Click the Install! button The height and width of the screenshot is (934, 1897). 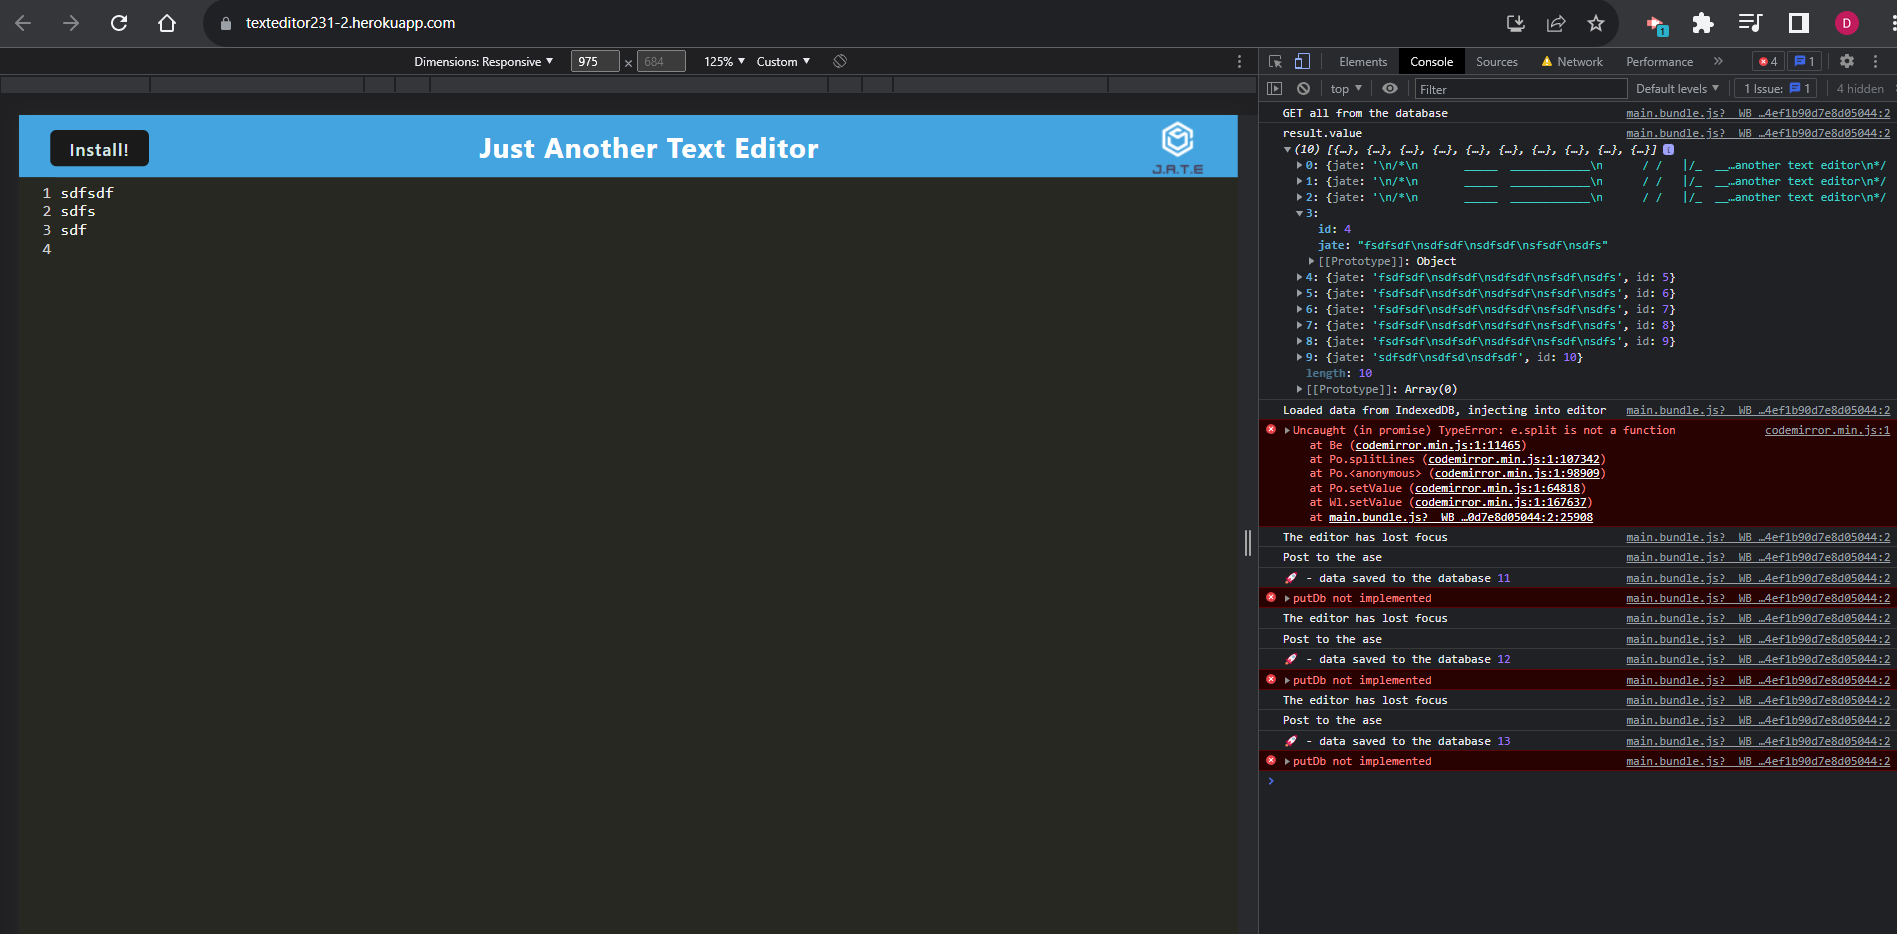[x=98, y=148]
